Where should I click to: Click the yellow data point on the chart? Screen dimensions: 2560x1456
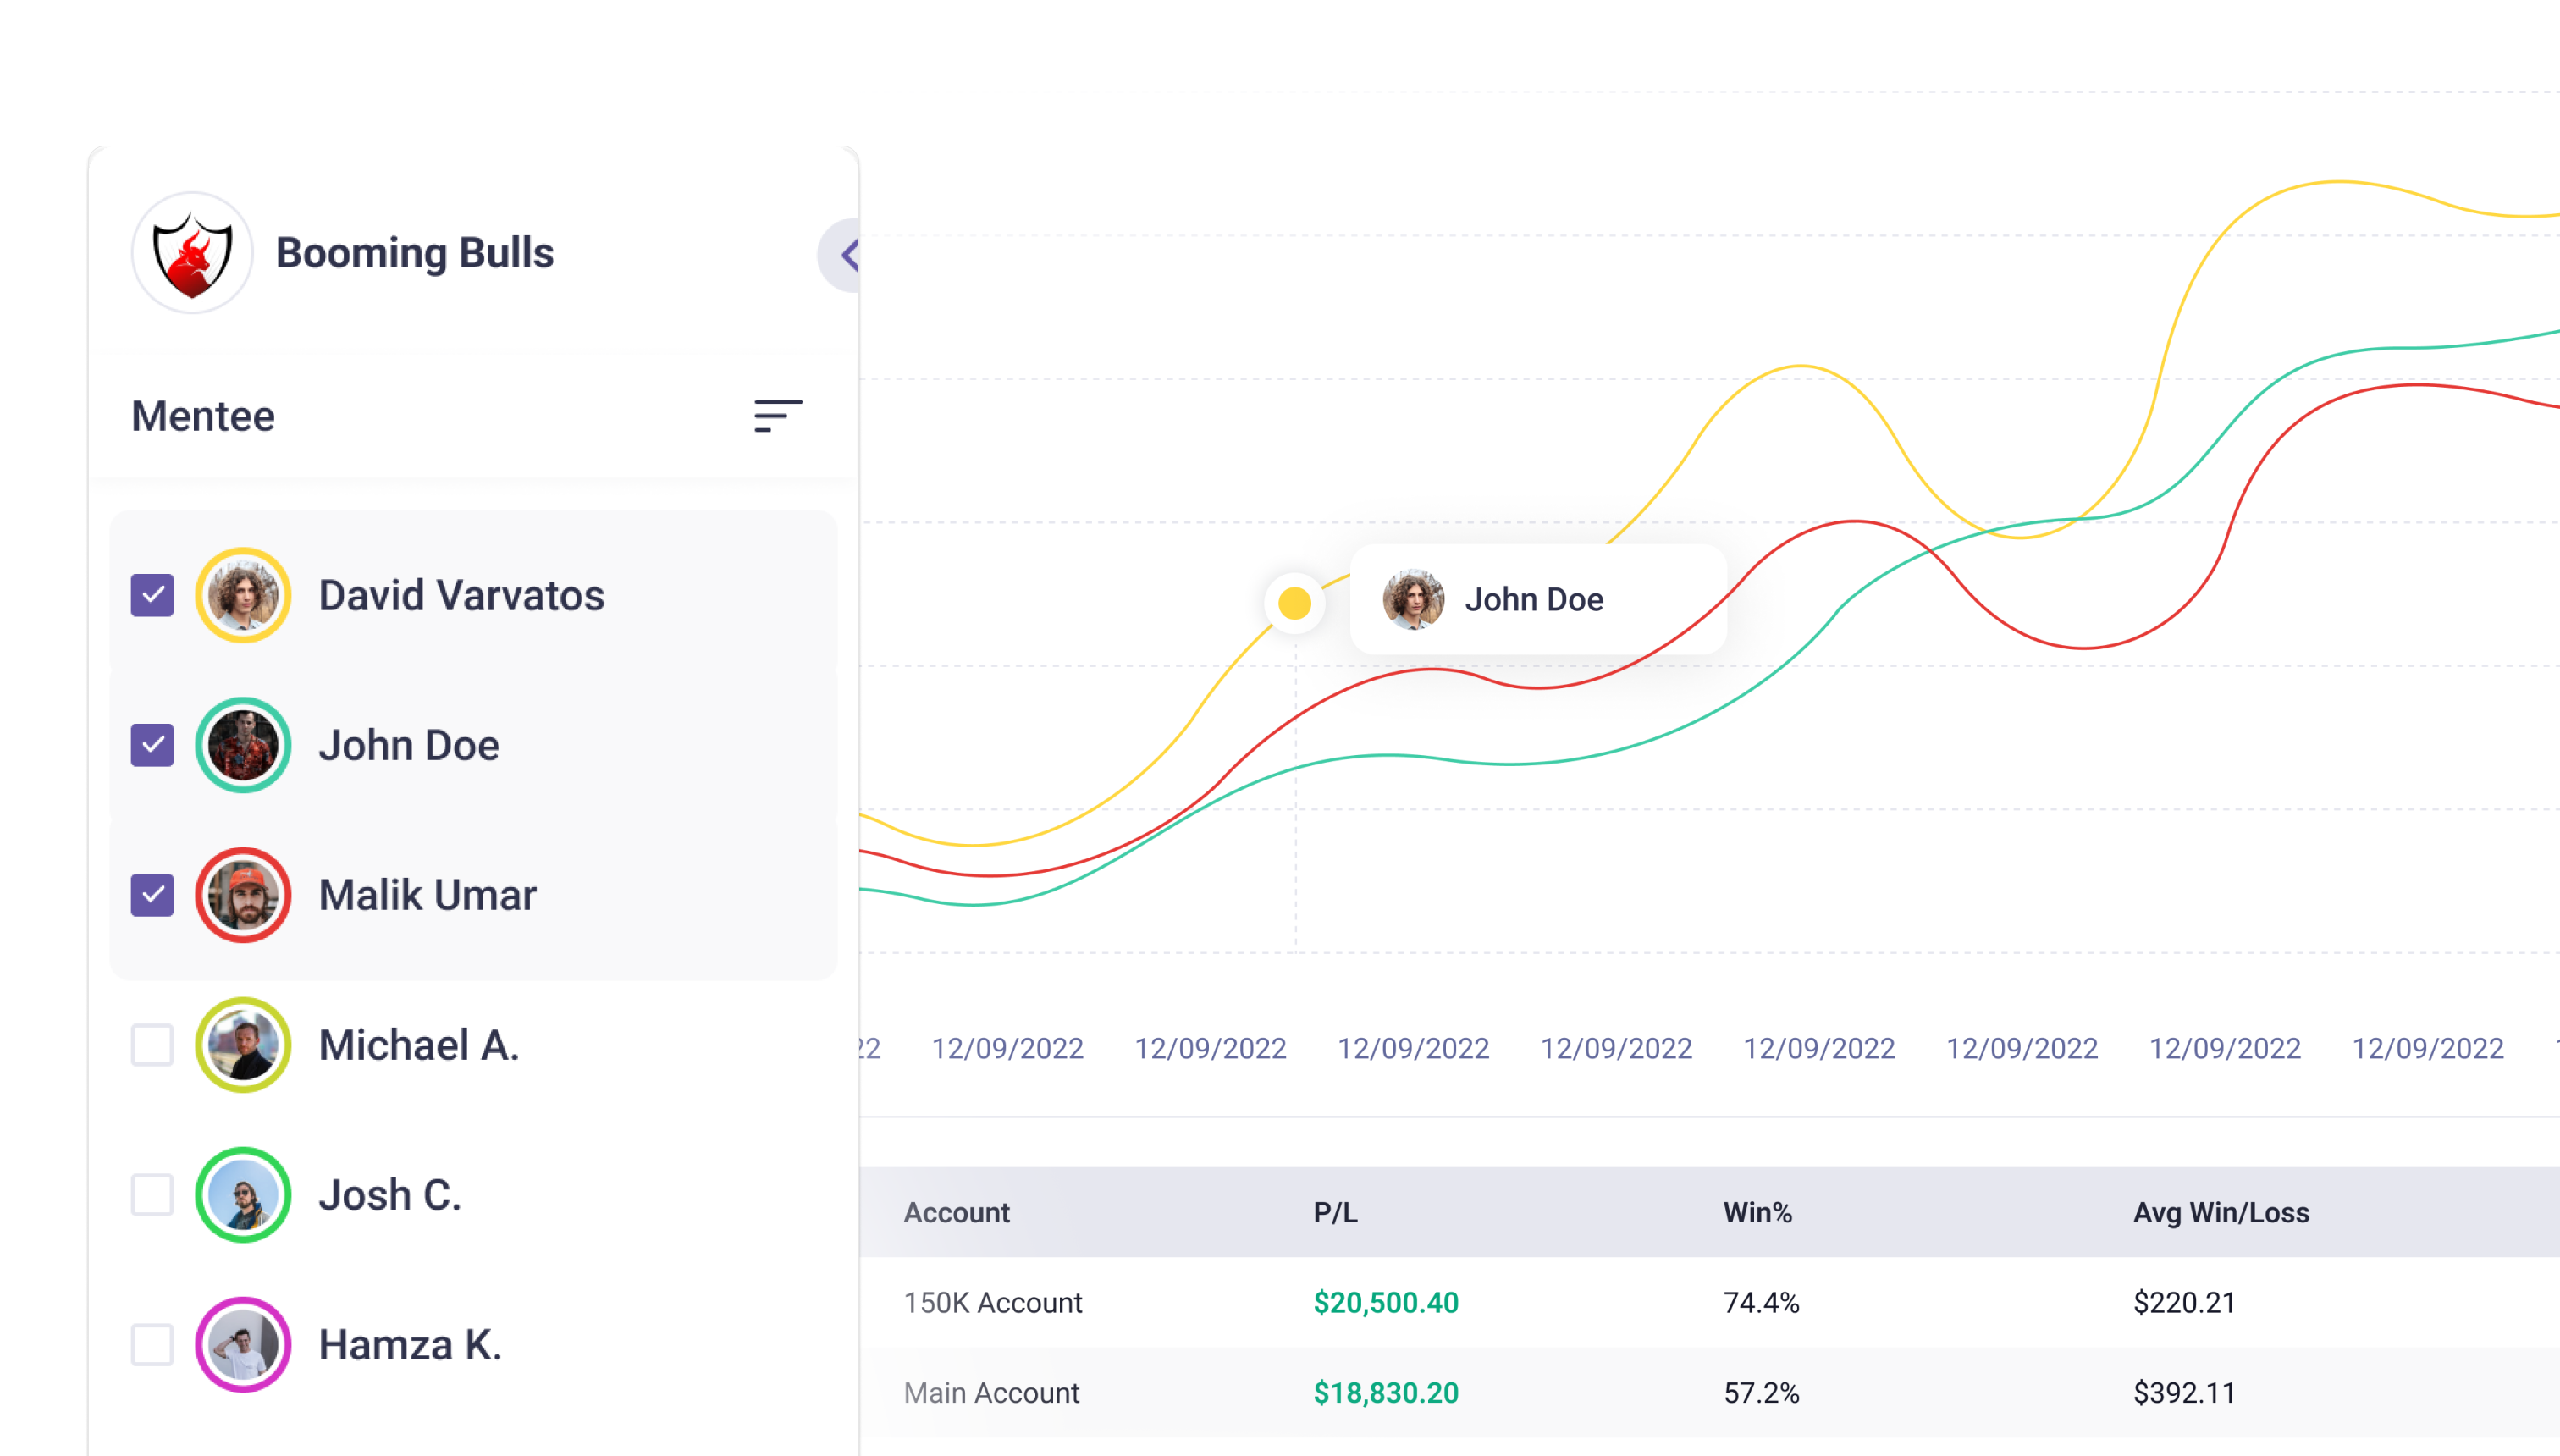tap(1294, 602)
